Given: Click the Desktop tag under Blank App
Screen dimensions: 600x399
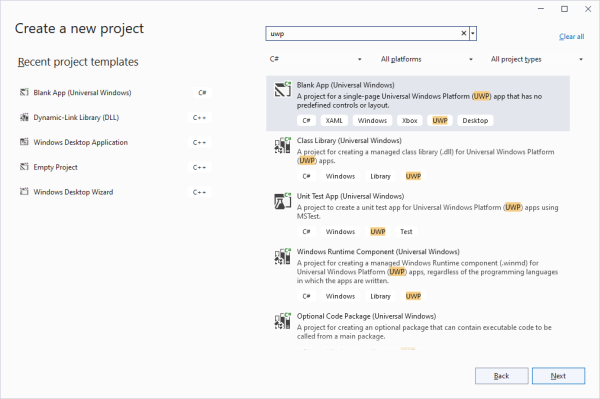Looking at the screenshot, I should [475, 121].
